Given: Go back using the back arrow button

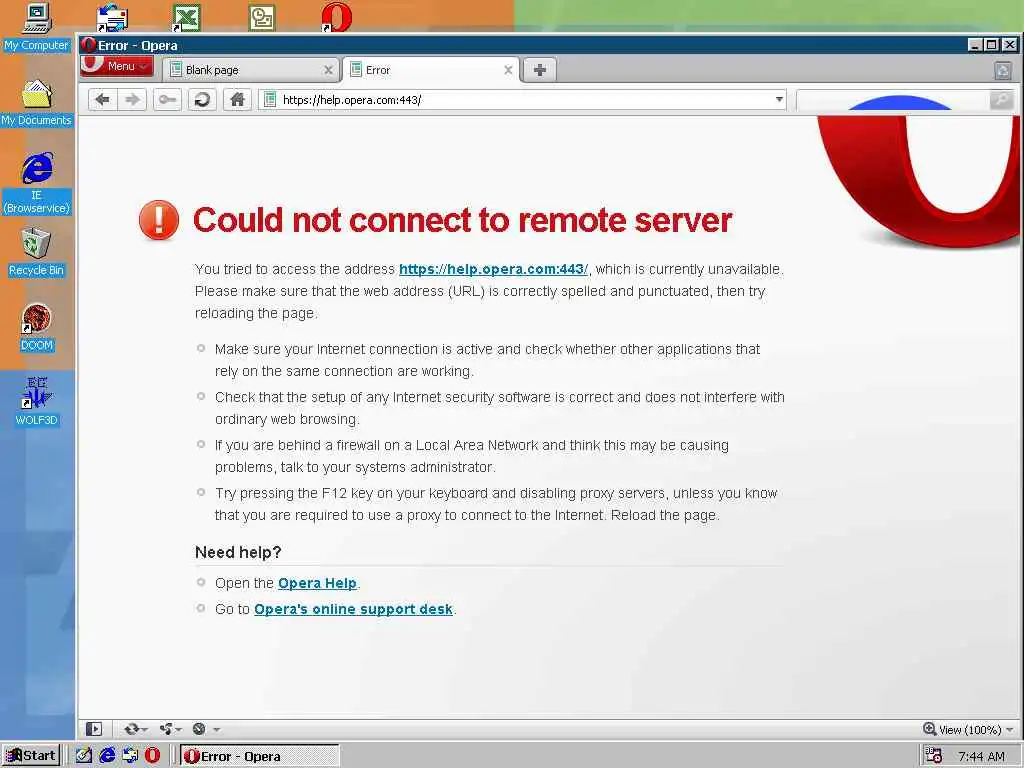Looking at the screenshot, I should point(103,100).
